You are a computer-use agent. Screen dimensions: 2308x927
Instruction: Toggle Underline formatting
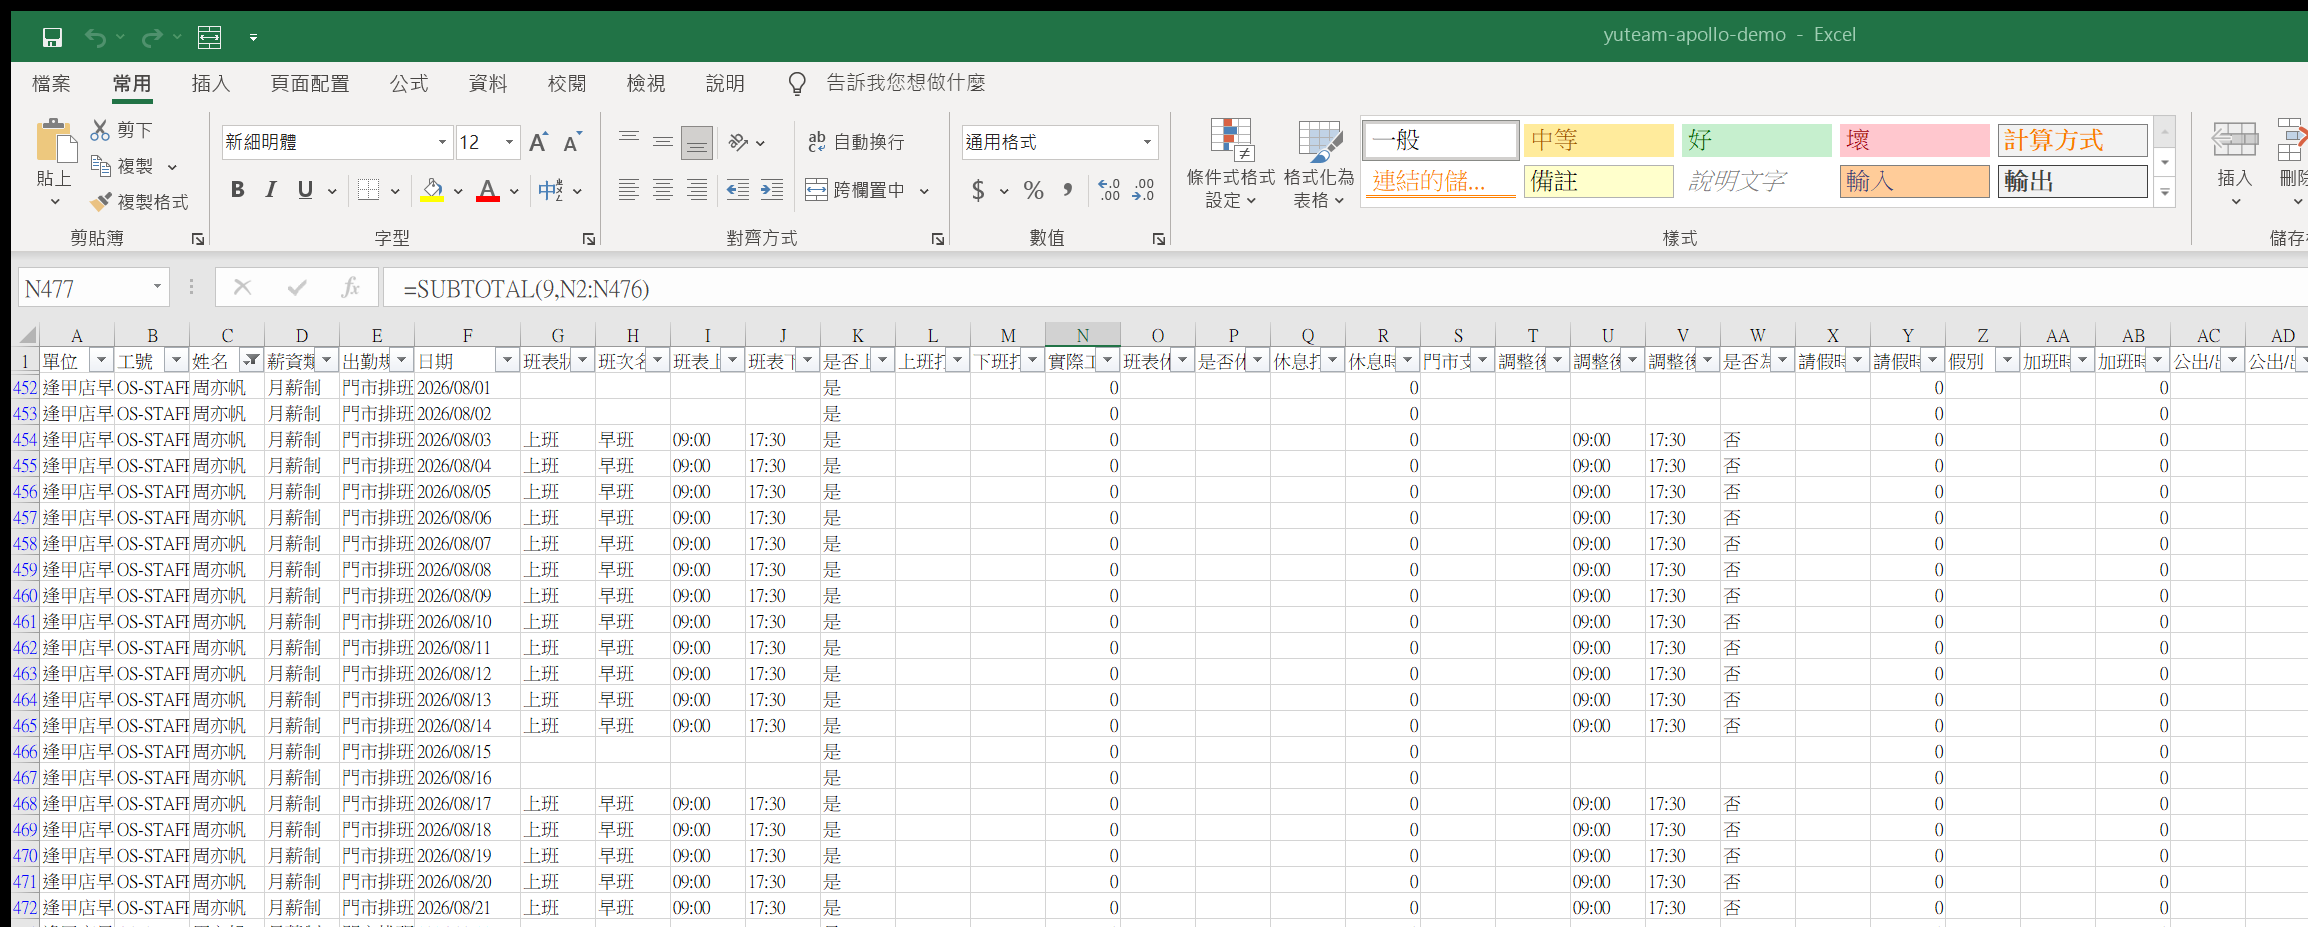pyautogui.click(x=305, y=190)
